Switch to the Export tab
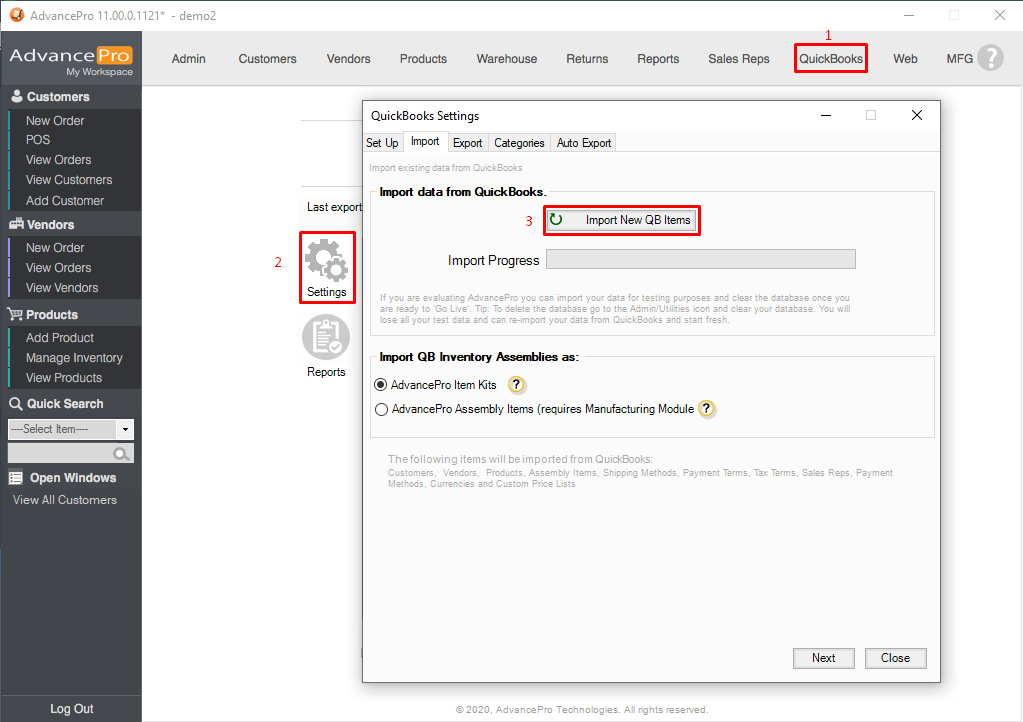Image resolution: width=1023 pixels, height=722 pixels. (467, 143)
